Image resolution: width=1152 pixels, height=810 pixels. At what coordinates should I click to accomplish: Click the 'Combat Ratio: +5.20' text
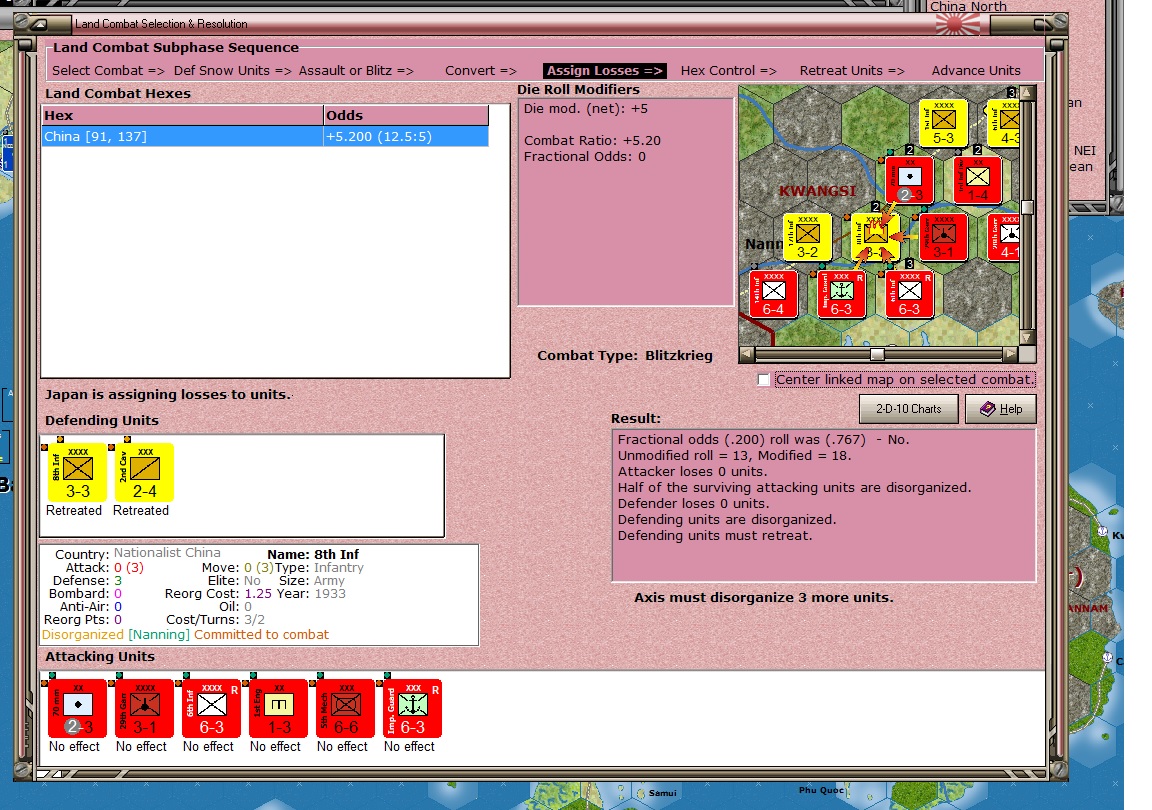click(592, 140)
